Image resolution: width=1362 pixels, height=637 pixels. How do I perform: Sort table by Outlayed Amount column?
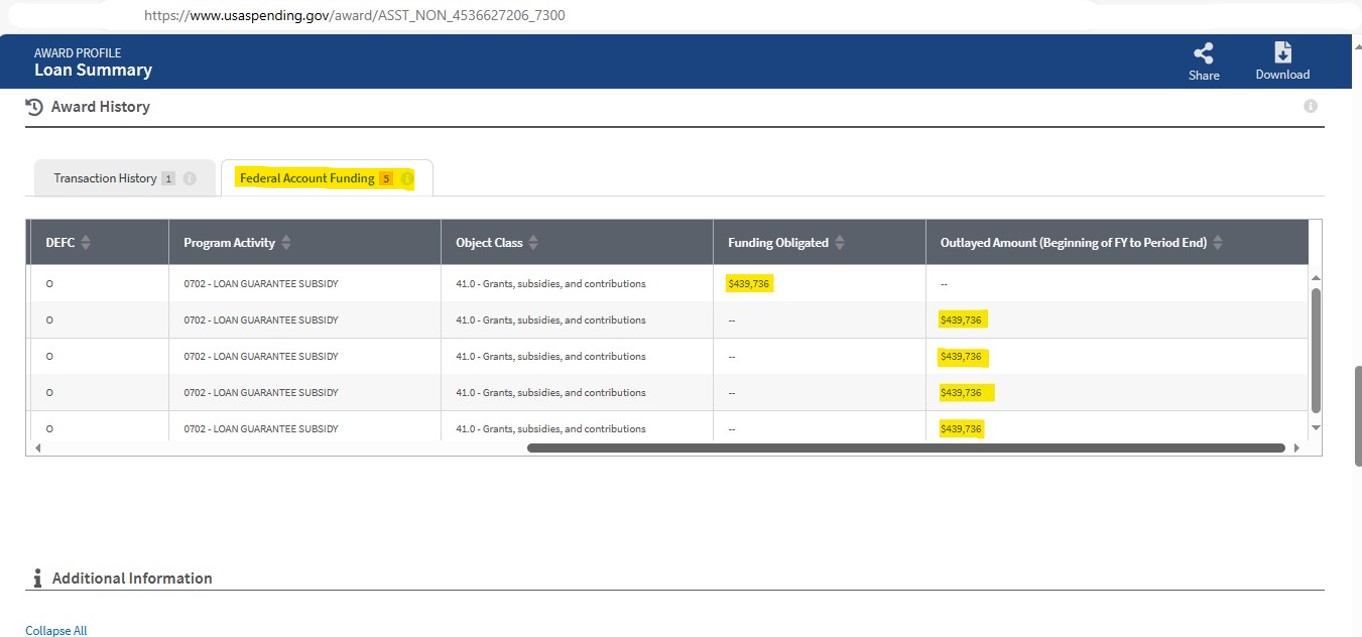[x=1218, y=243]
